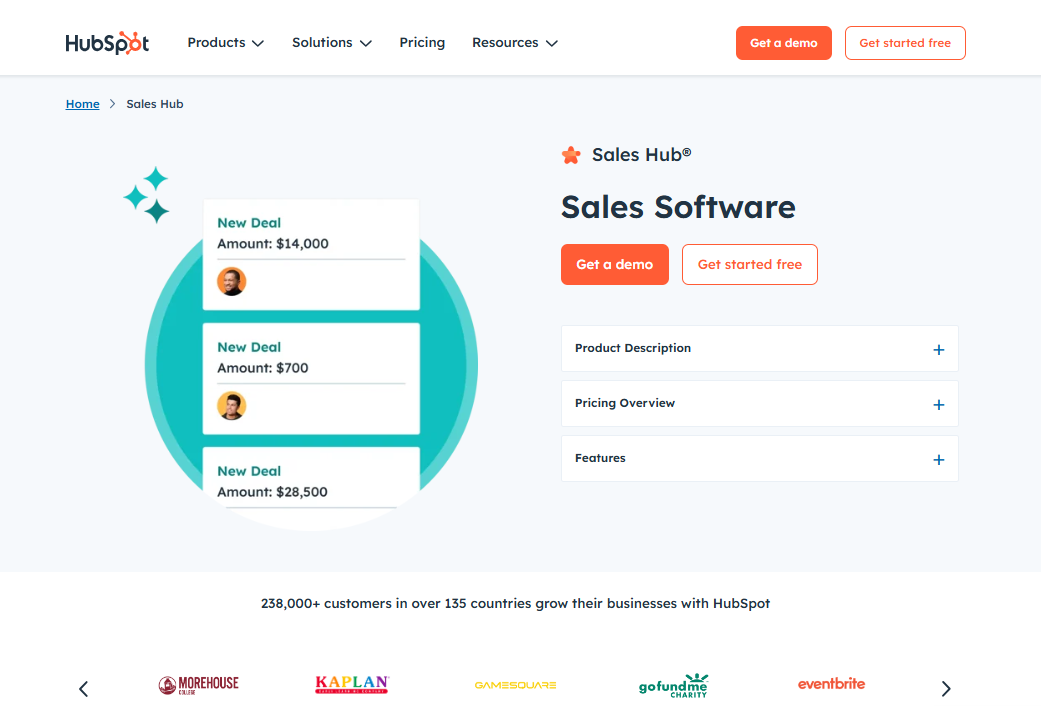Image resolution: width=1041 pixels, height=706 pixels.
Task: Click the HubSpot logo in header
Action: (x=107, y=43)
